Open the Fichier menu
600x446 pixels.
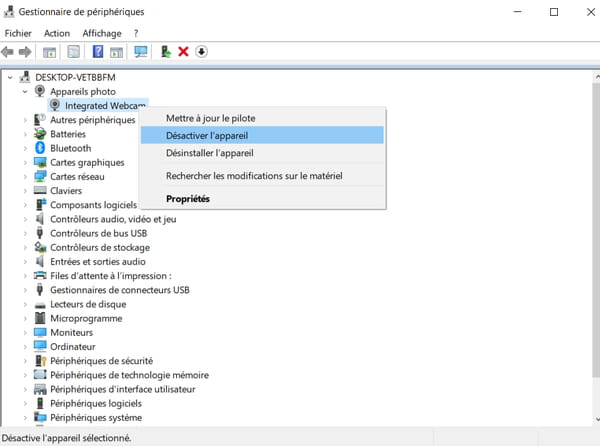(18, 33)
